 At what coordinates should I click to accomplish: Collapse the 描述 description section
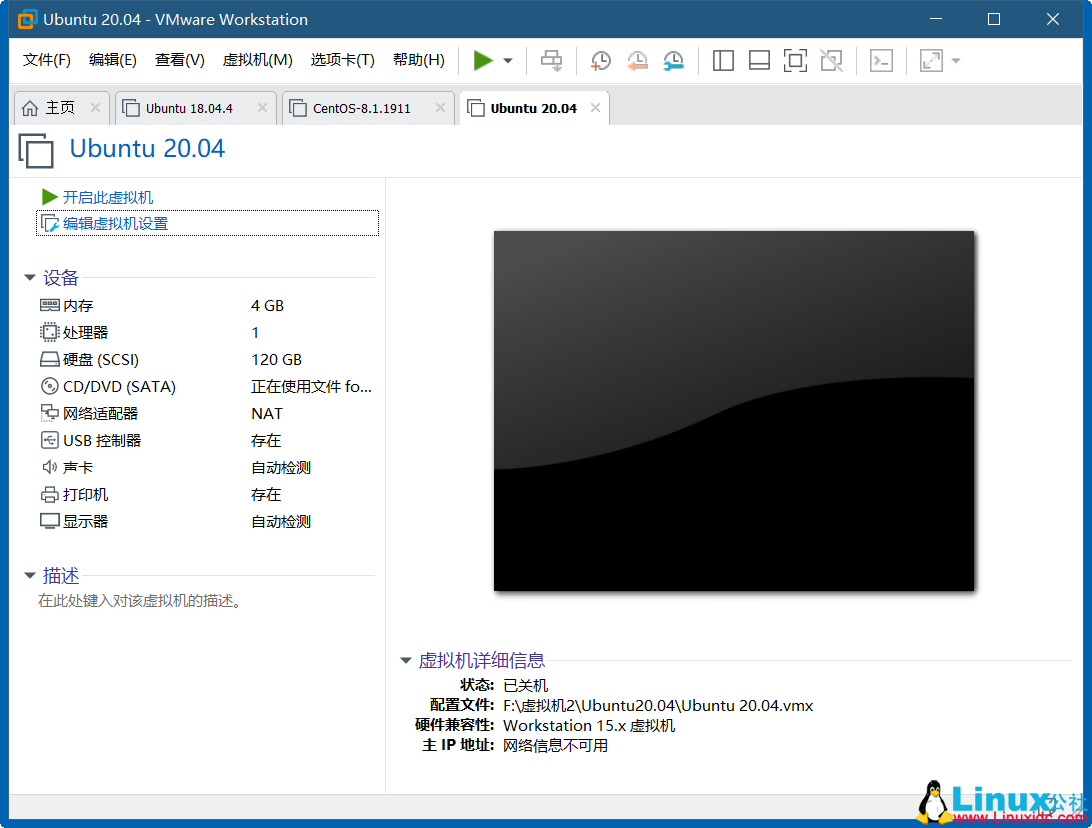30,575
